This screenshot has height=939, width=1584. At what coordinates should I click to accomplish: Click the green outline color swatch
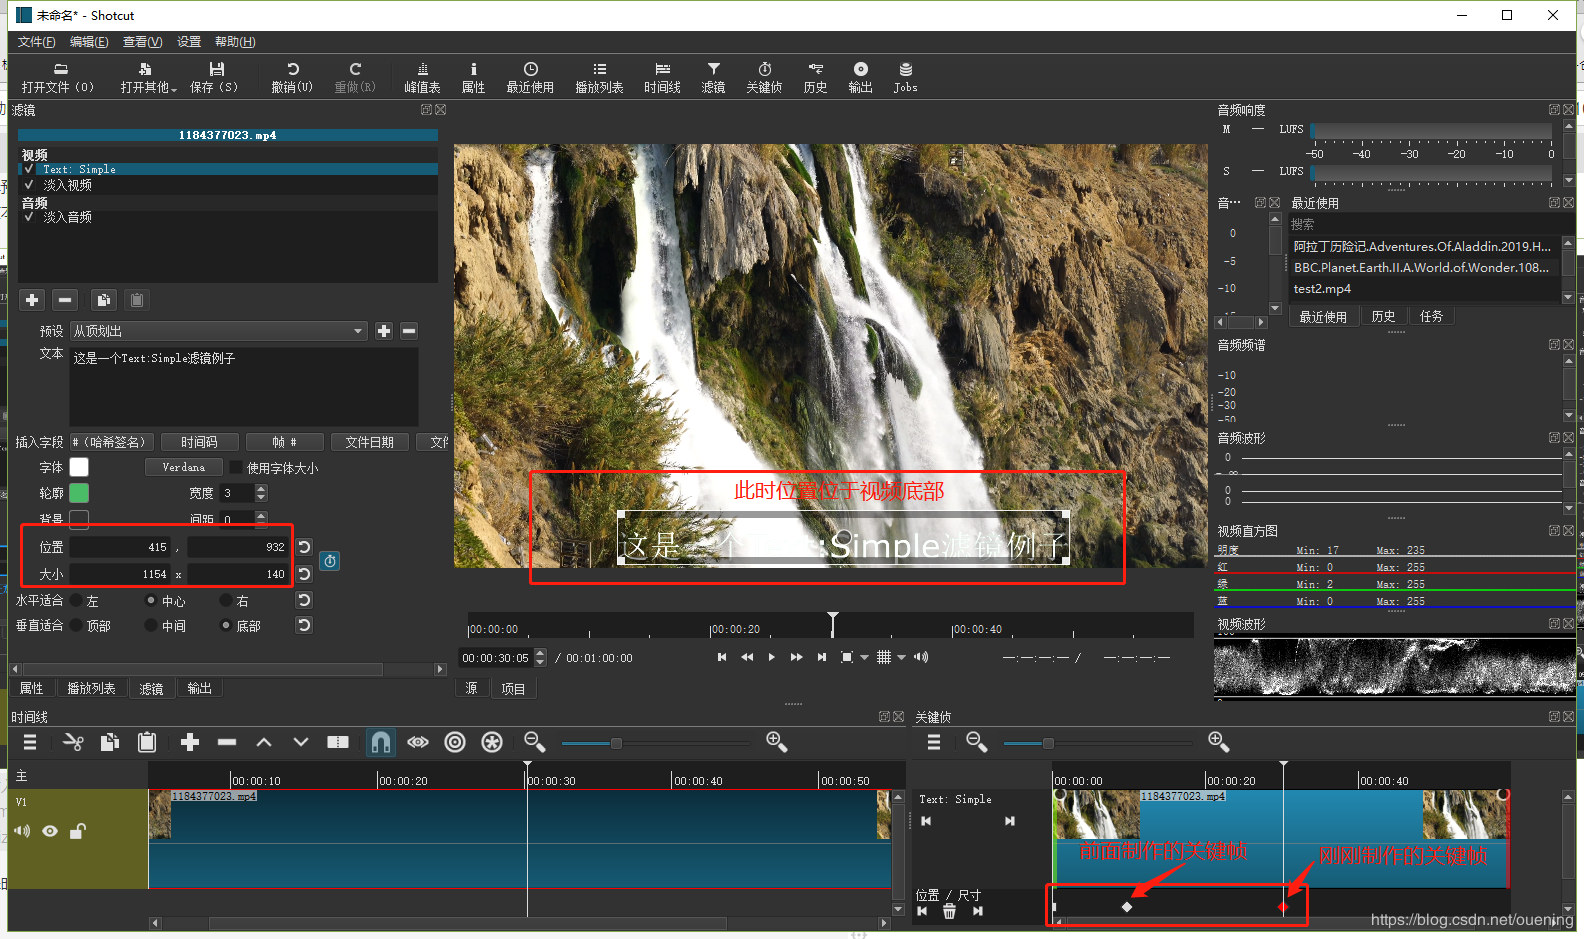click(79, 493)
